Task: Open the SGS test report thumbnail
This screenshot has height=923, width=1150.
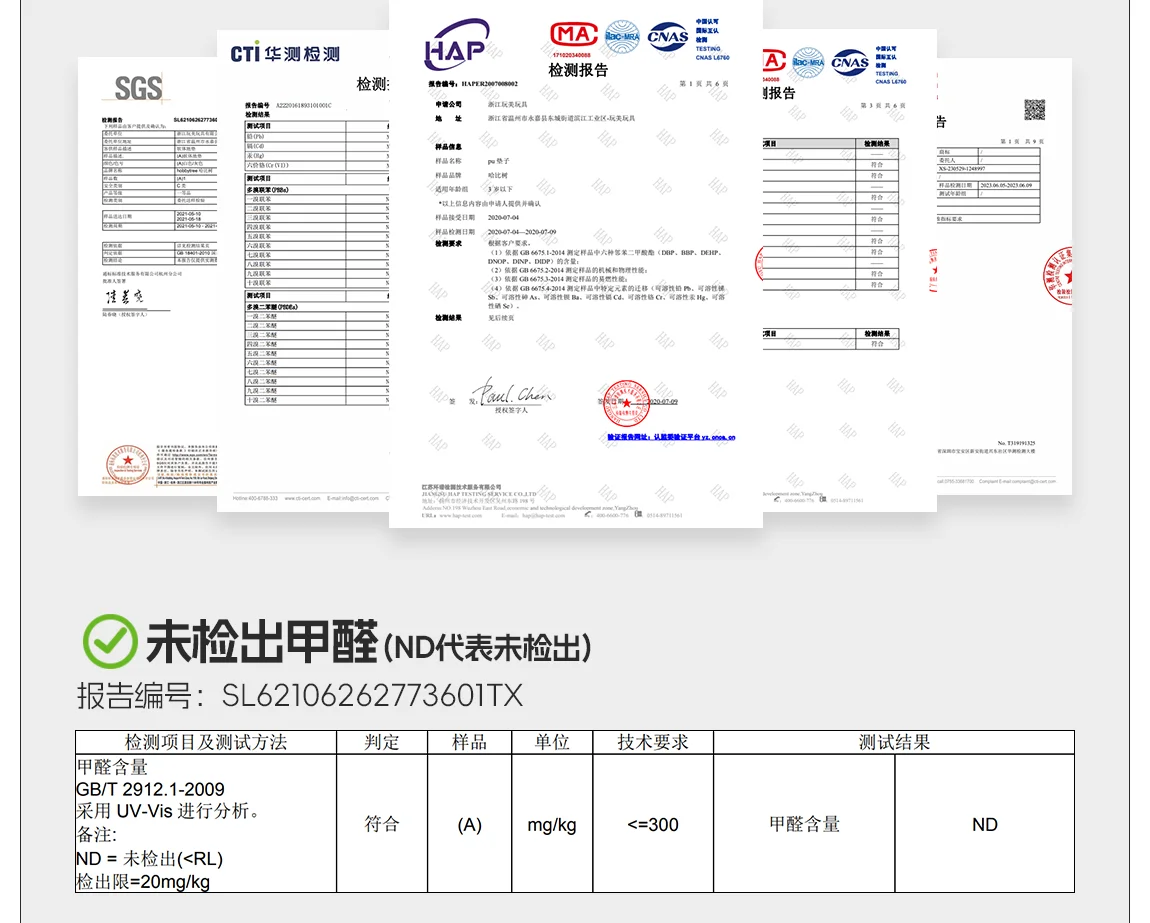Action: (147, 277)
